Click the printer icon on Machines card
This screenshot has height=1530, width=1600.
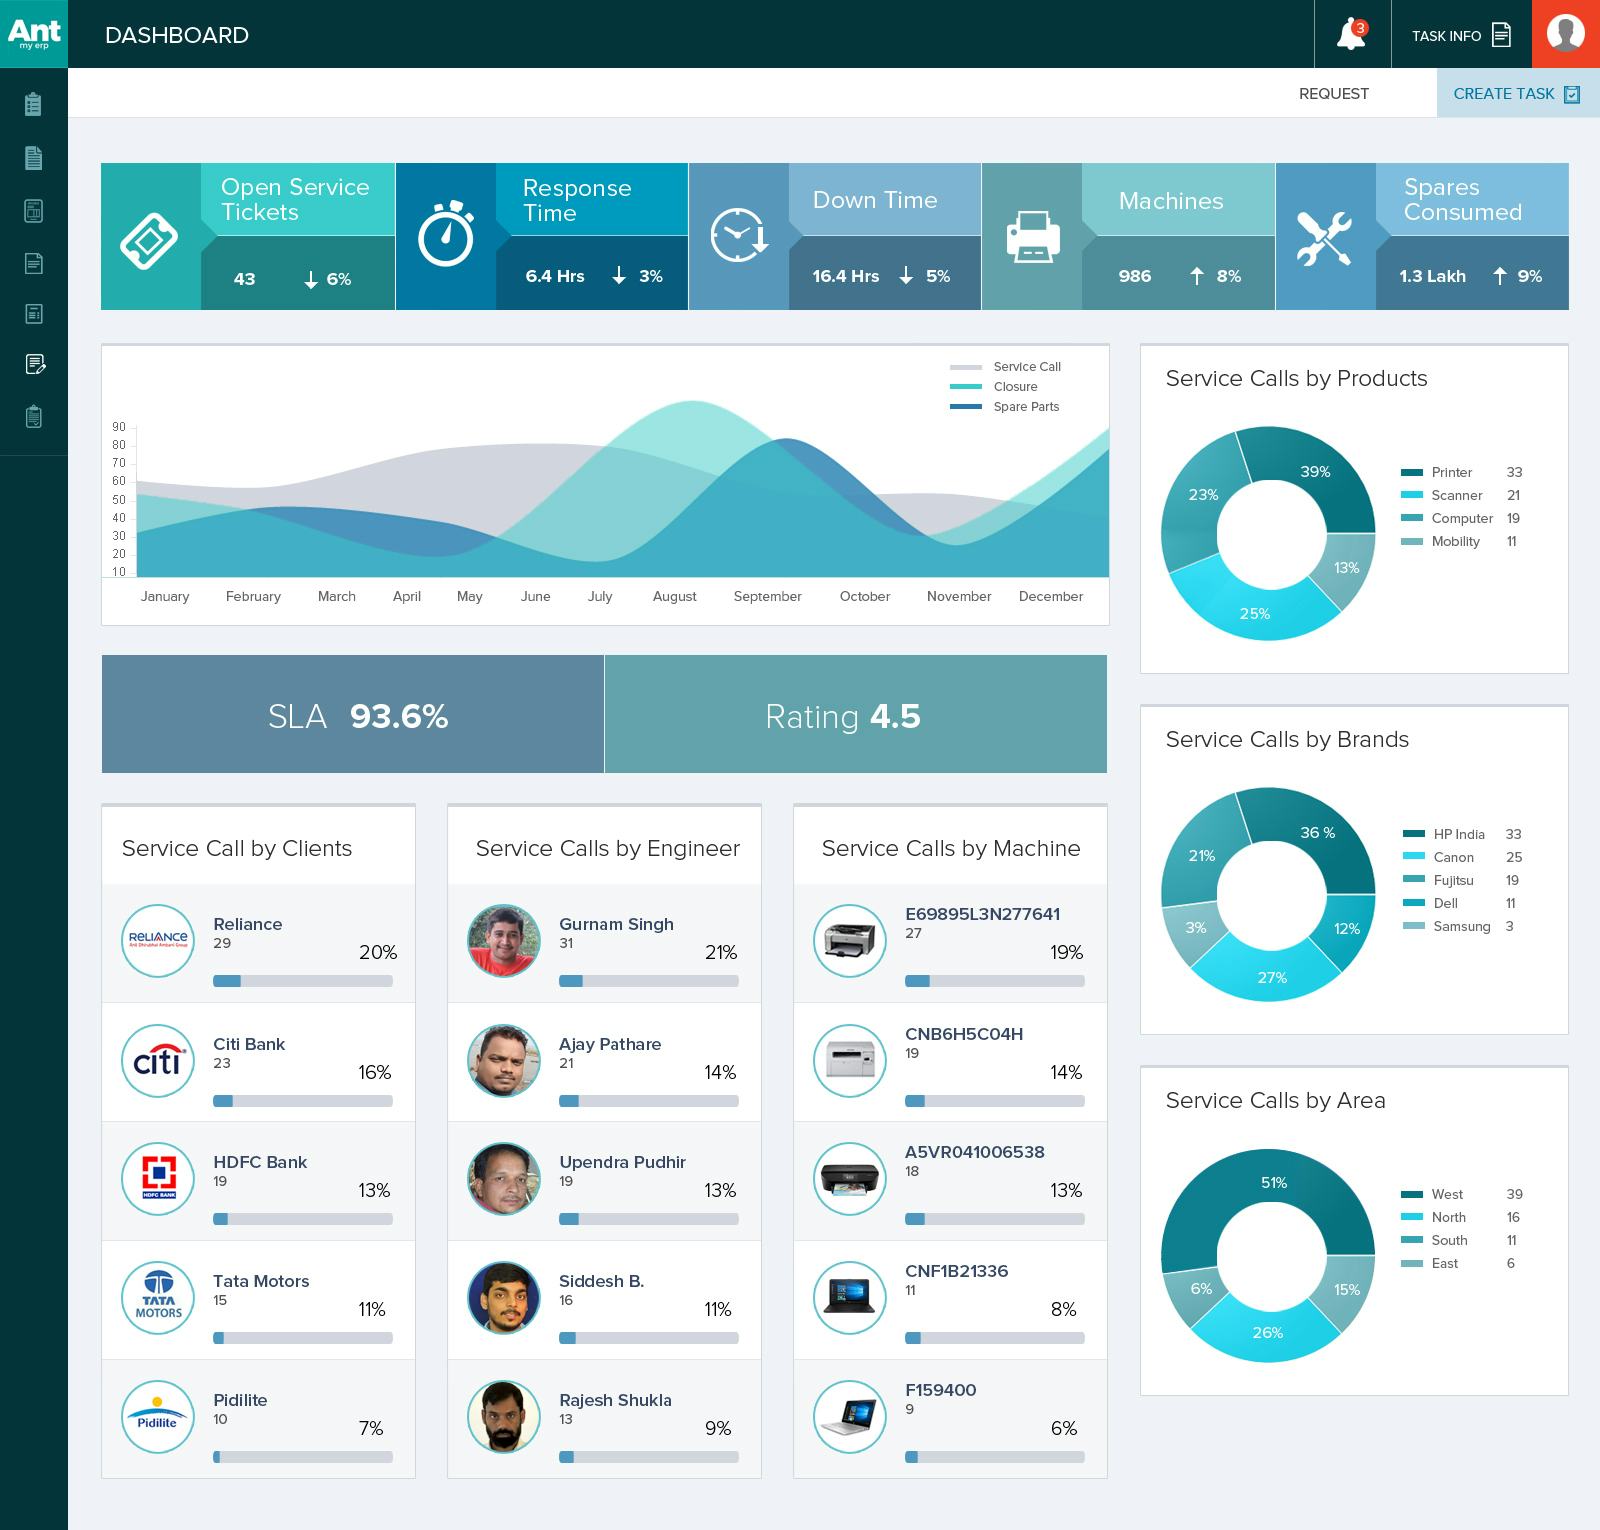tap(1035, 237)
